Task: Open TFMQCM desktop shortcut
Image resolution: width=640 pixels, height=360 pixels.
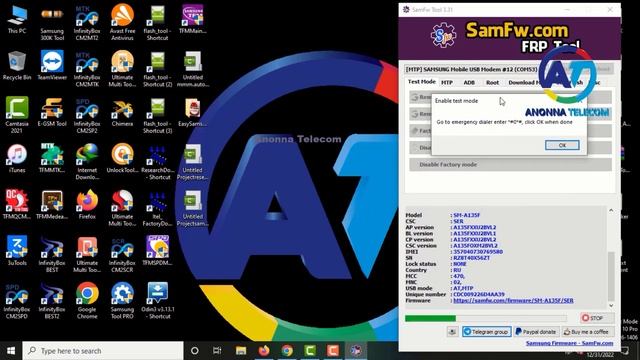Action: (17, 205)
